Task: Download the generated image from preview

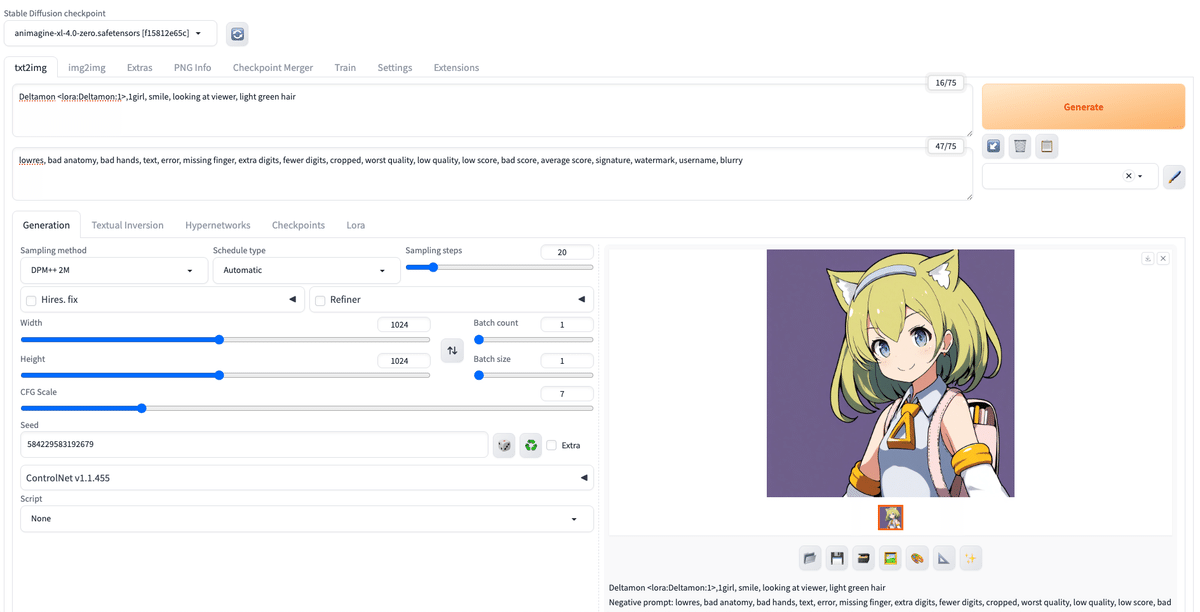Action: pyautogui.click(x=1148, y=258)
